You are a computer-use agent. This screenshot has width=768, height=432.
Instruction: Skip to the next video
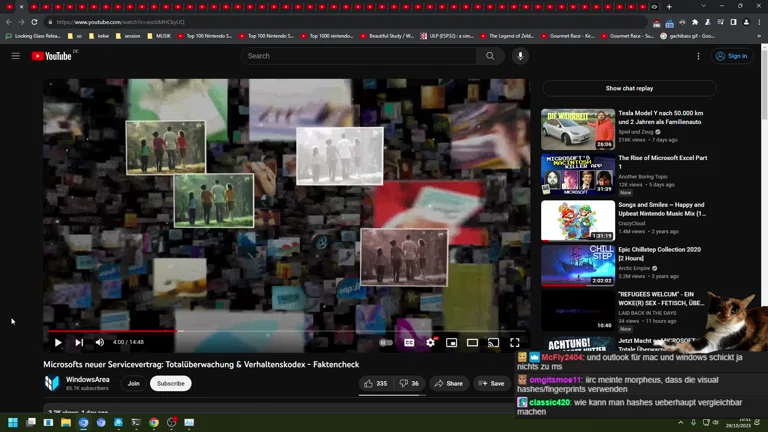(x=79, y=343)
